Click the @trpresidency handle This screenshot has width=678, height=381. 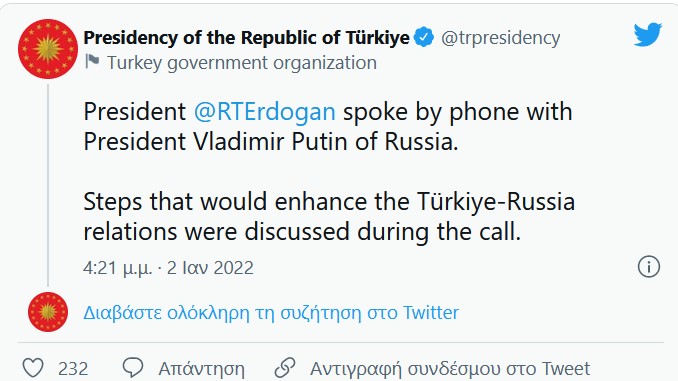[501, 38]
